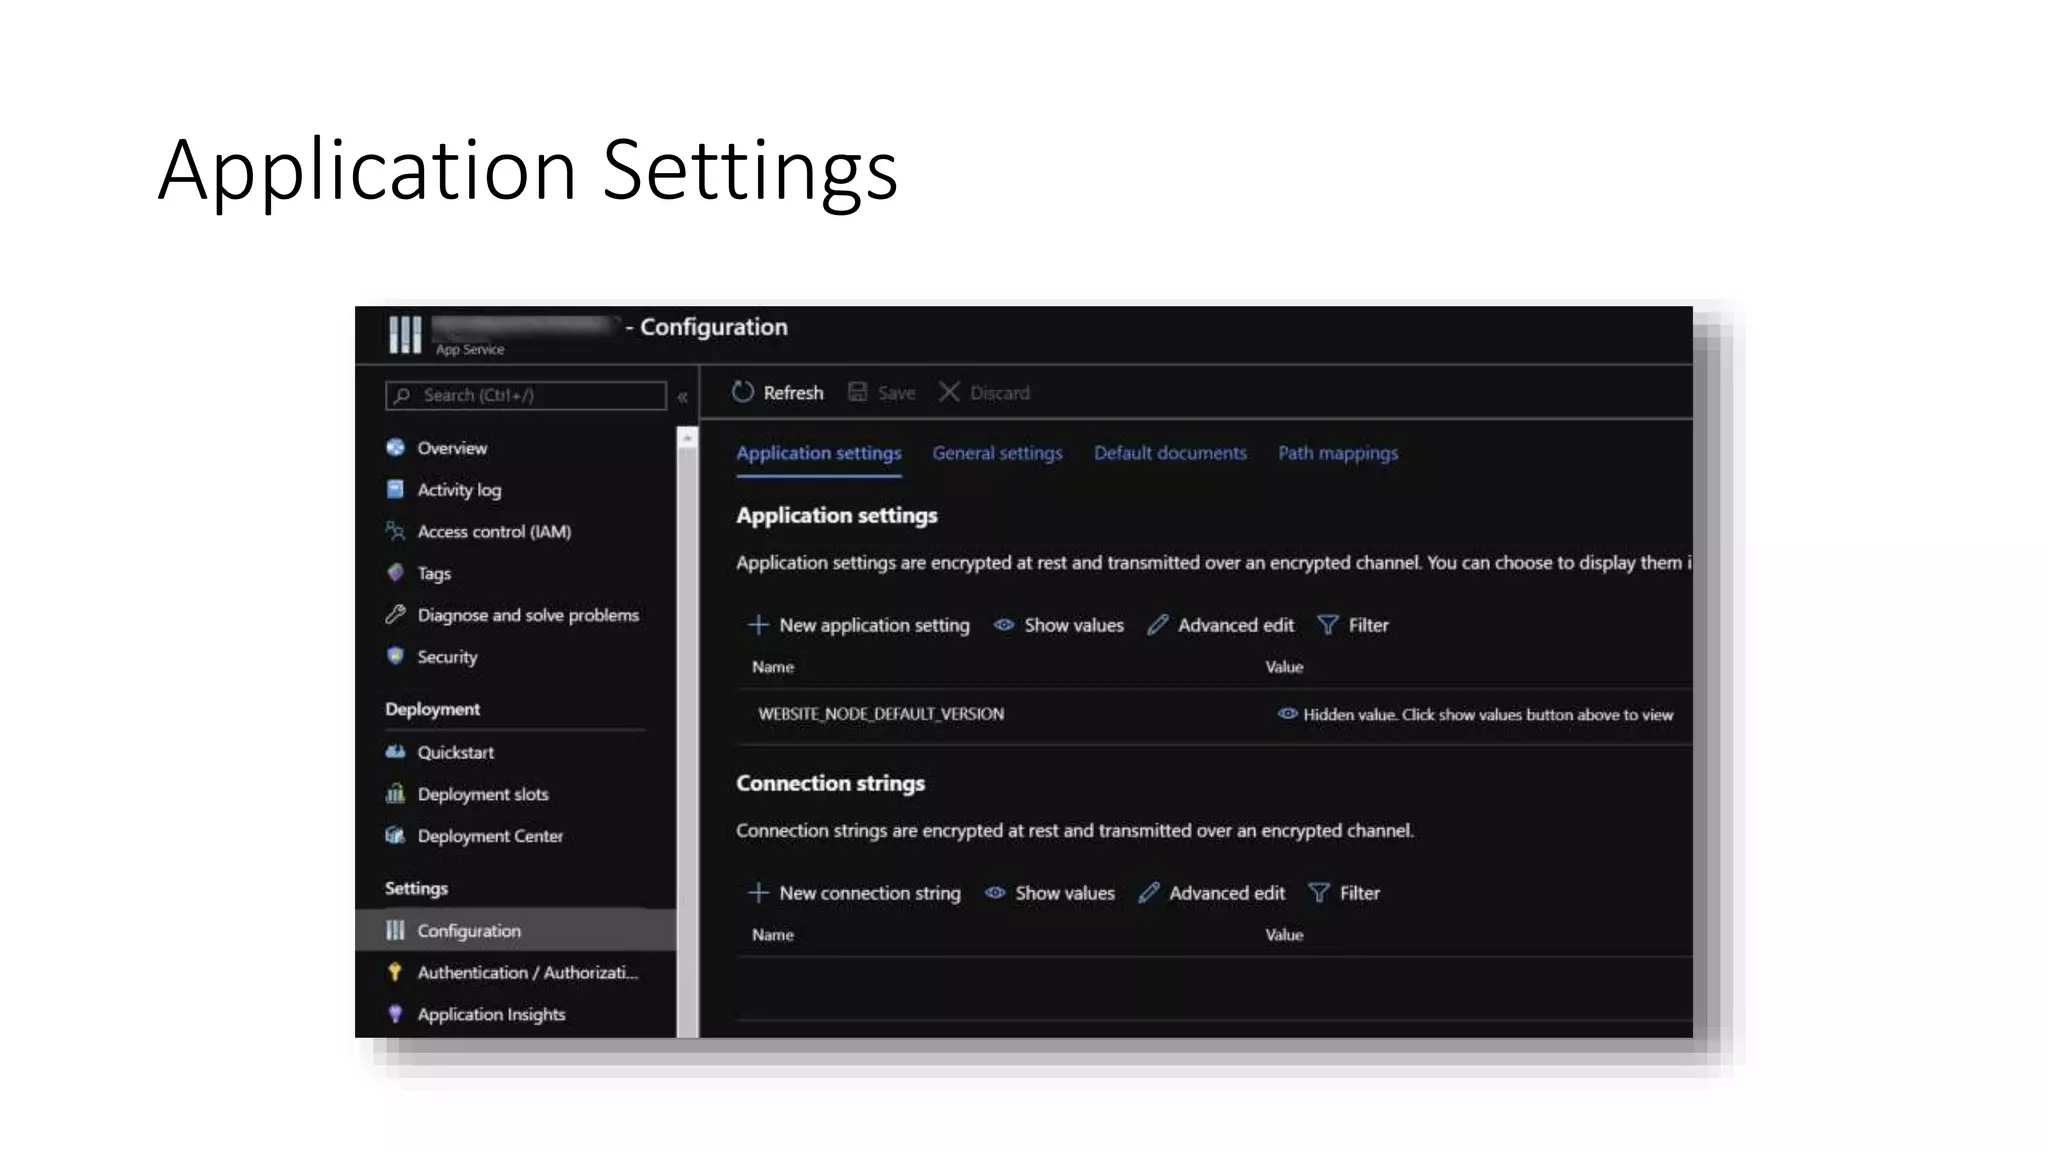The image size is (2048, 1152).
Task: Open the Path mappings tab
Action: (x=1338, y=453)
